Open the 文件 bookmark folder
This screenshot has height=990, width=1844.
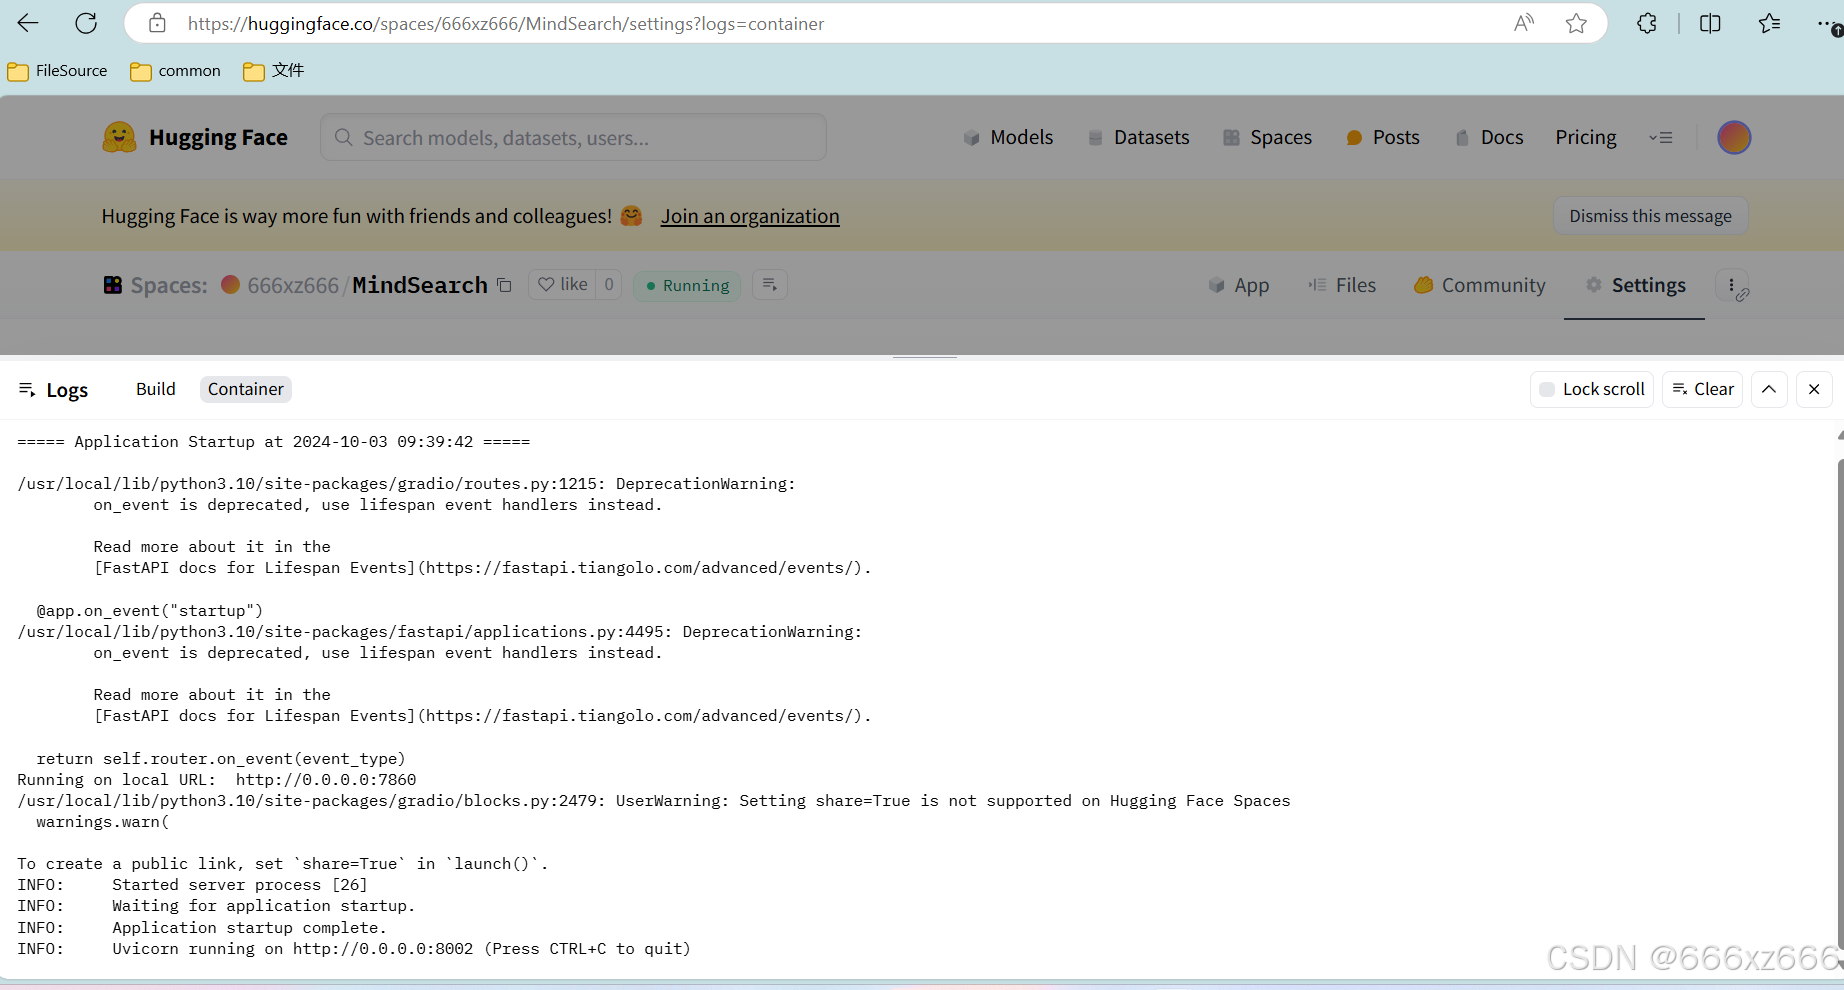coord(274,71)
